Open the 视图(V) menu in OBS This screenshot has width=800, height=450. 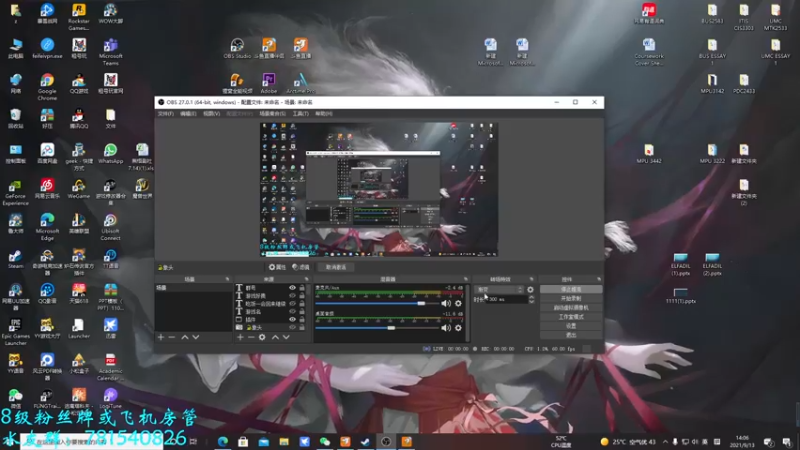[211, 113]
